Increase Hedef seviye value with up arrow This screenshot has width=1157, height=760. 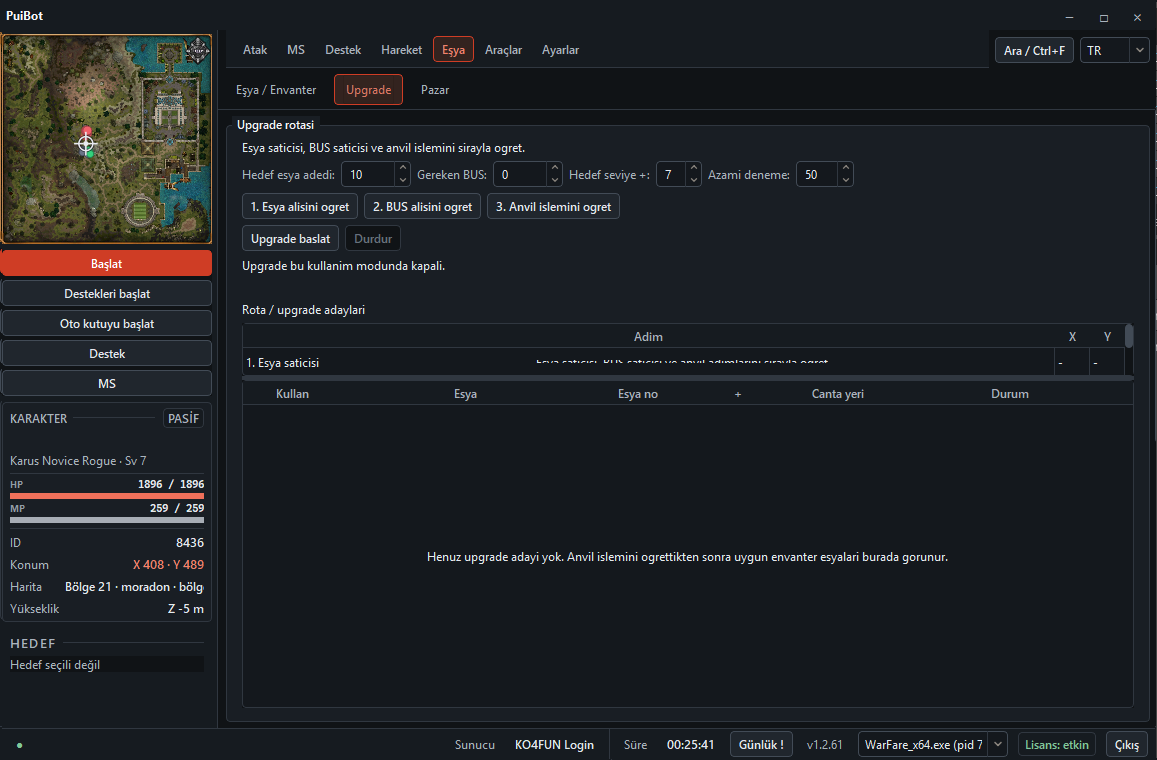coord(694,169)
